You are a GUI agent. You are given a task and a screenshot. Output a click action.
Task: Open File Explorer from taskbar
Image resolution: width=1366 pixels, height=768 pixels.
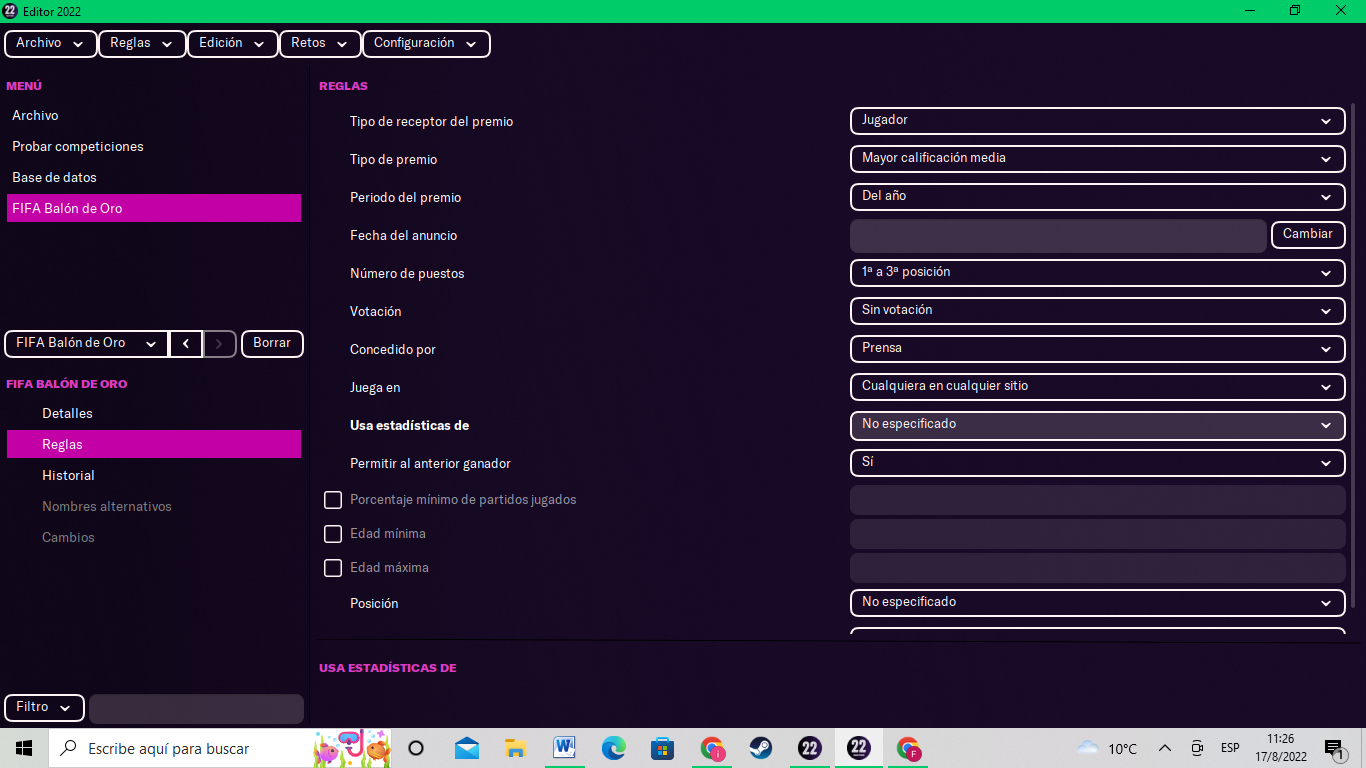(515, 748)
